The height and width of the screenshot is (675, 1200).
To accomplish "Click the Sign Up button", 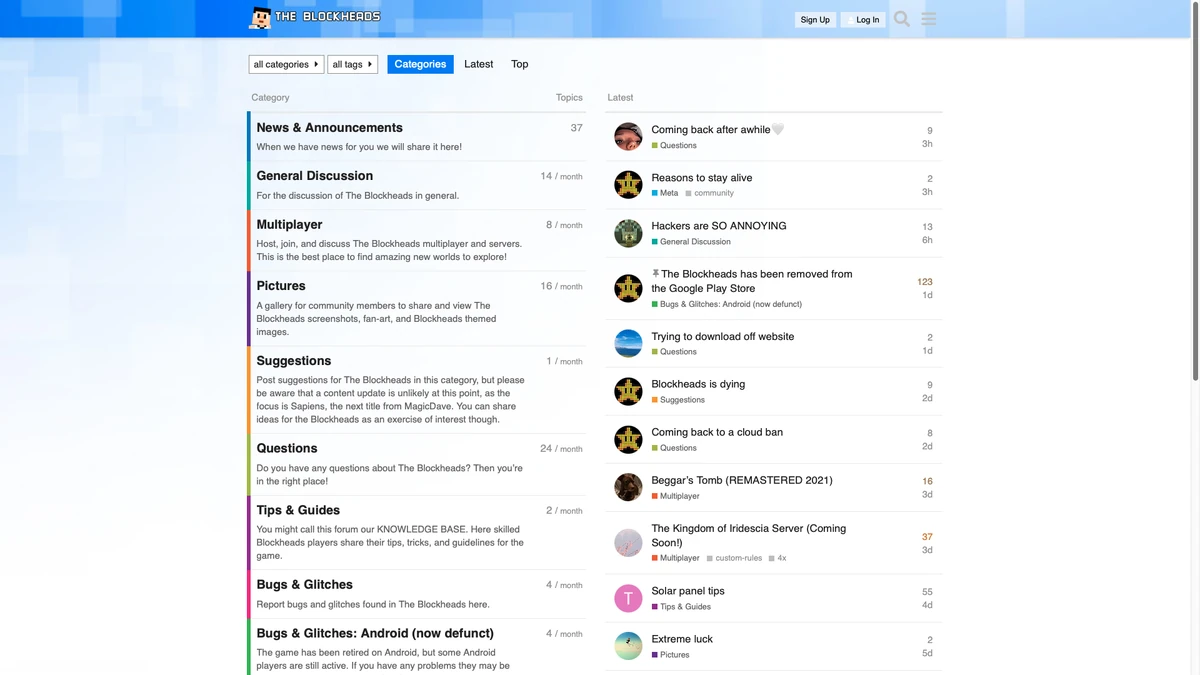I will [815, 19].
